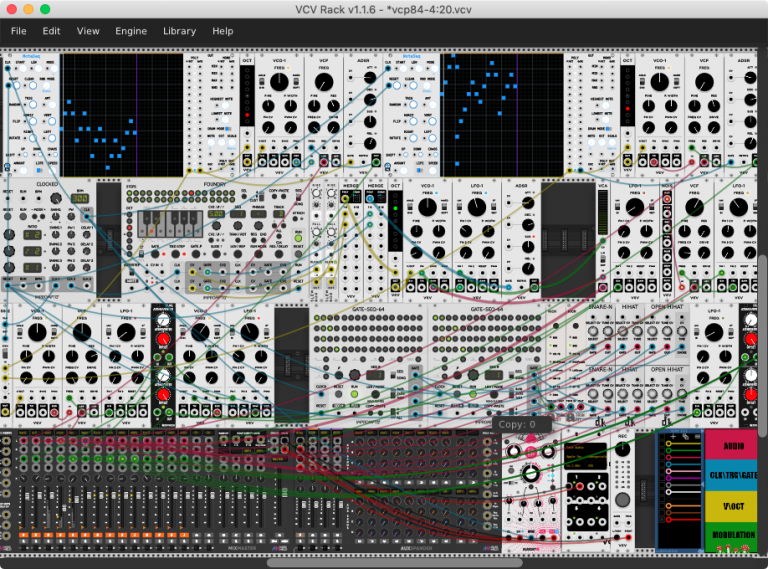Open the File menu
Image resolution: width=768 pixels, height=569 pixels.
point(19,31)
